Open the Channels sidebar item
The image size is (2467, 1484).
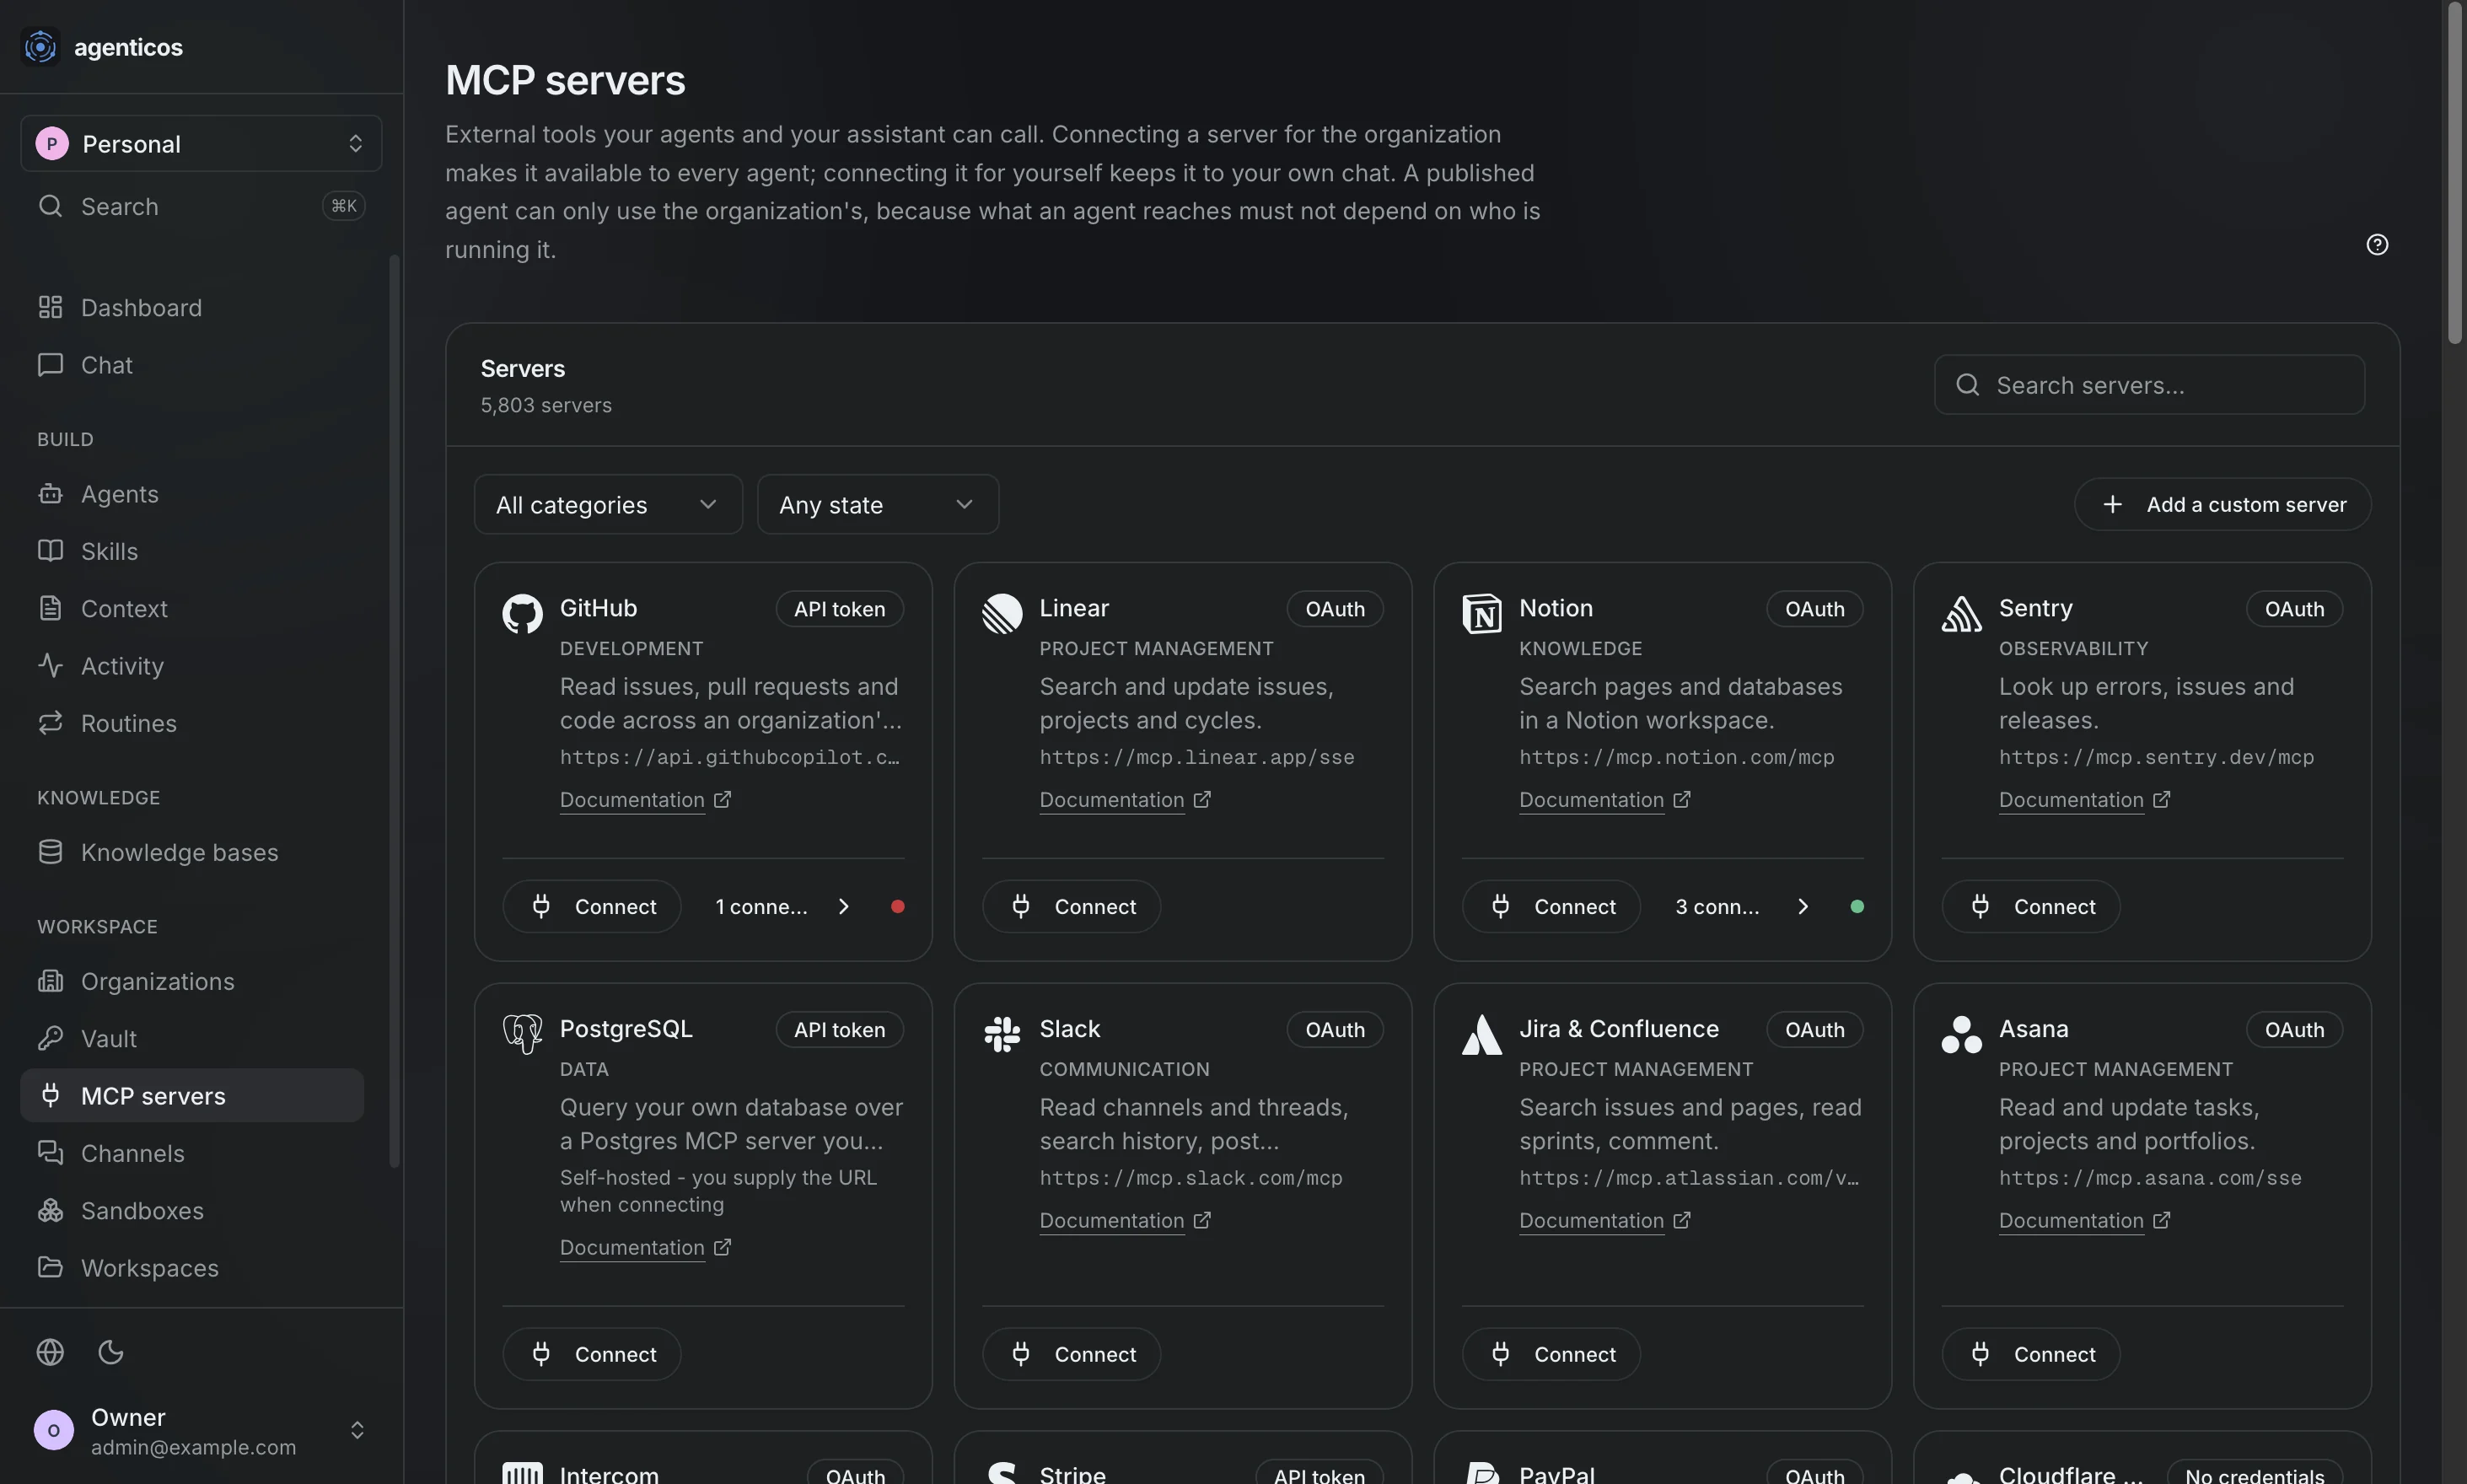192,1153
